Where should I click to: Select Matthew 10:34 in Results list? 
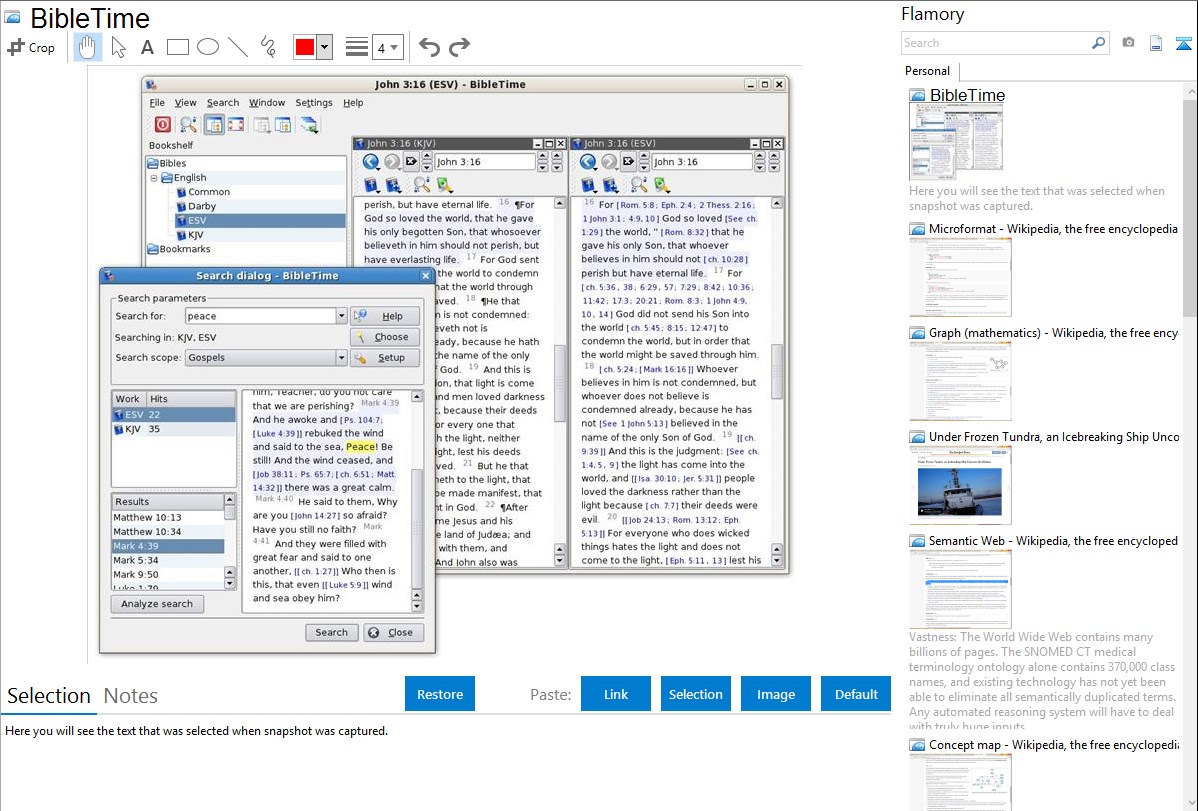pos(168,532)
